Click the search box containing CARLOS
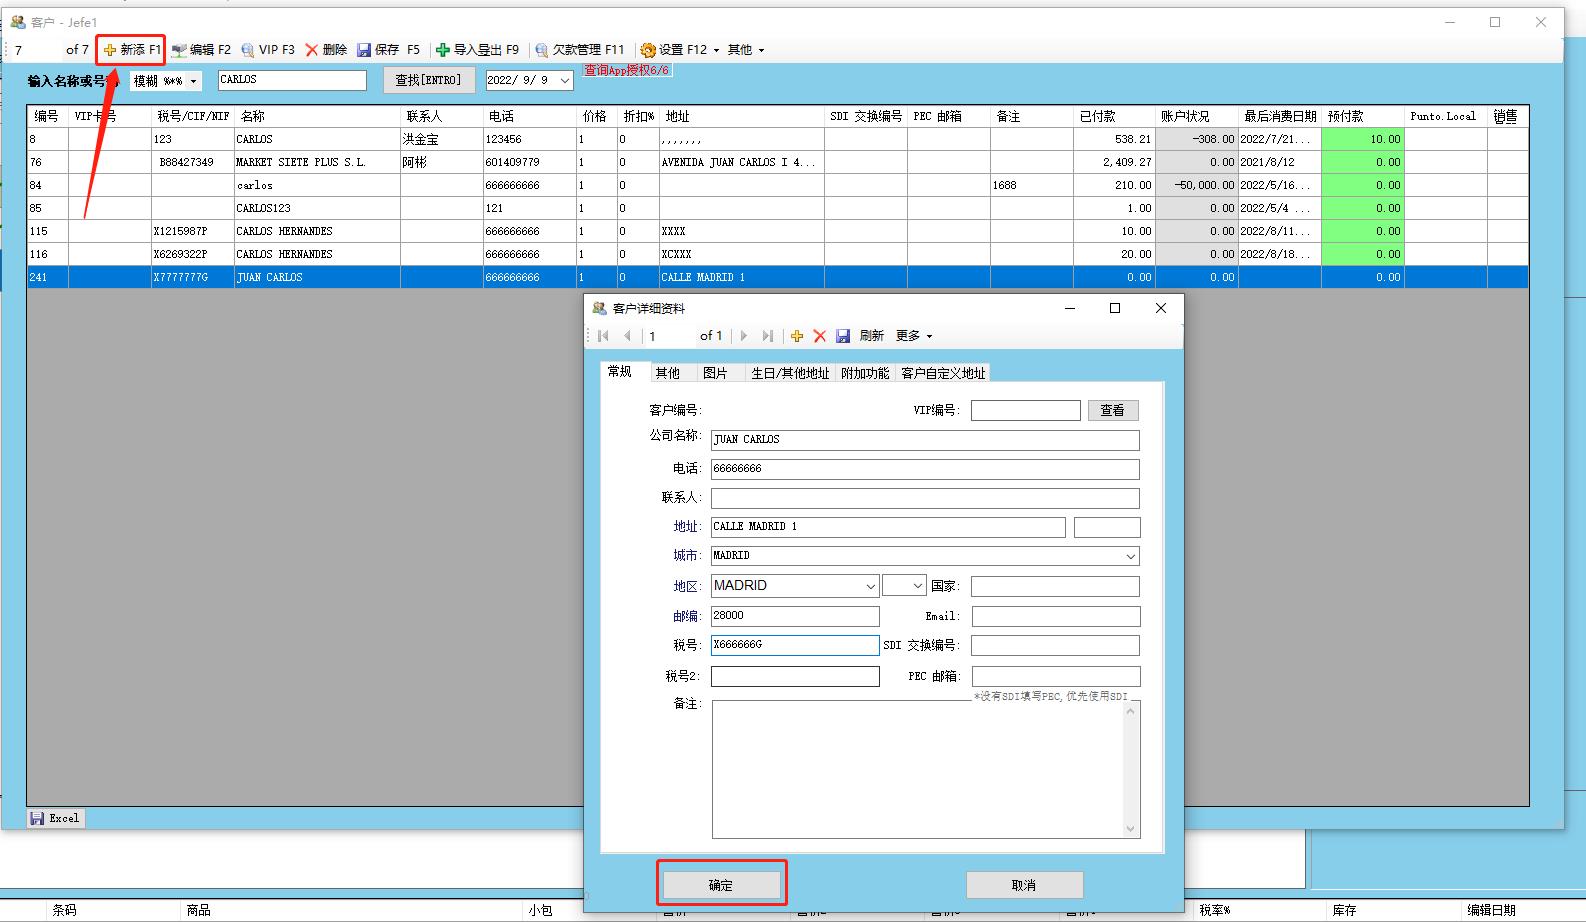 point(292,80)
